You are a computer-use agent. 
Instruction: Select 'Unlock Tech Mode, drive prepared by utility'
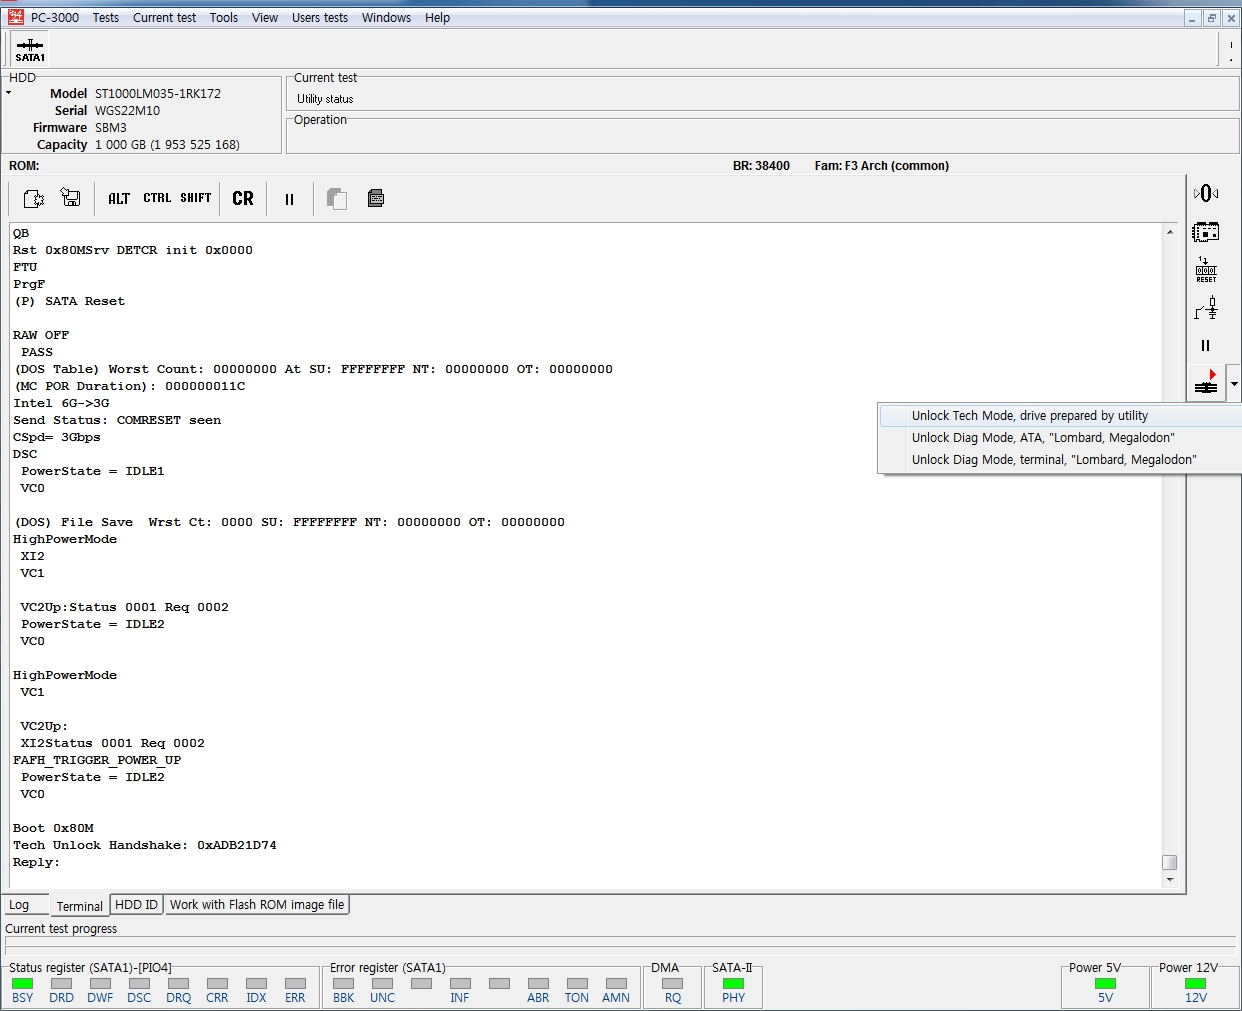pyautogui.click(x=1060, y=416)
